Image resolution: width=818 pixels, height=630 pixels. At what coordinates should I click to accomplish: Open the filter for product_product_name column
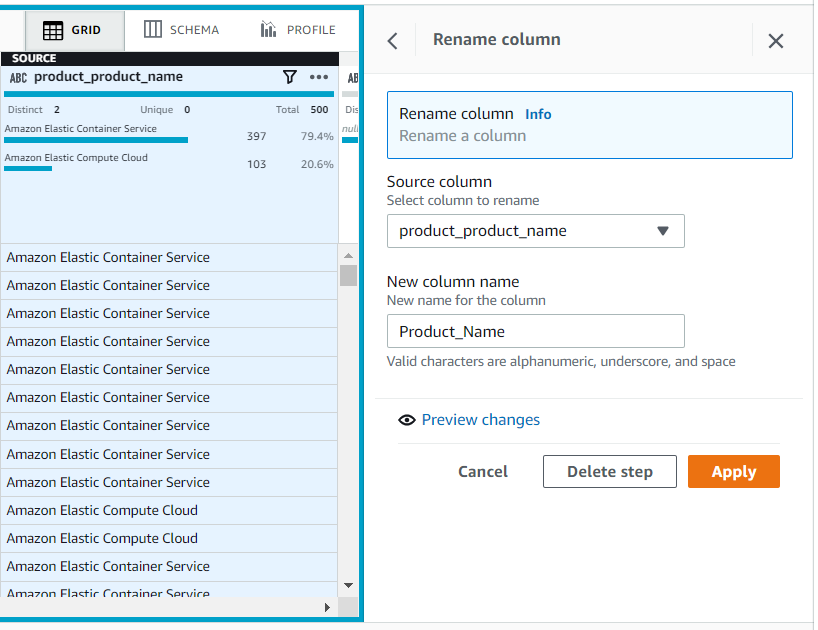(290, 77)
